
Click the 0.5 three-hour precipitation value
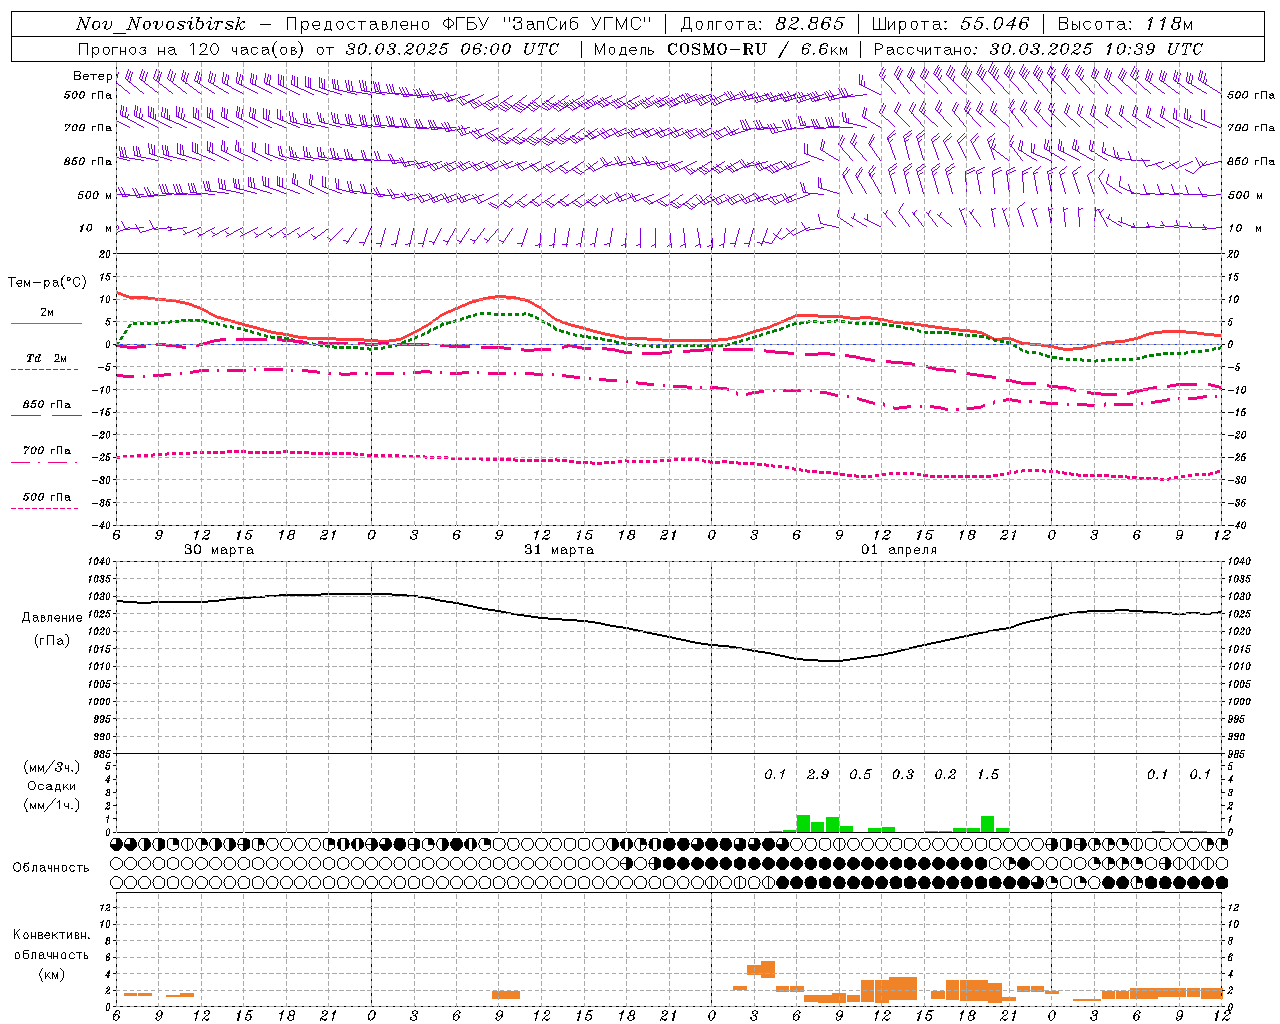click(860, 774)
